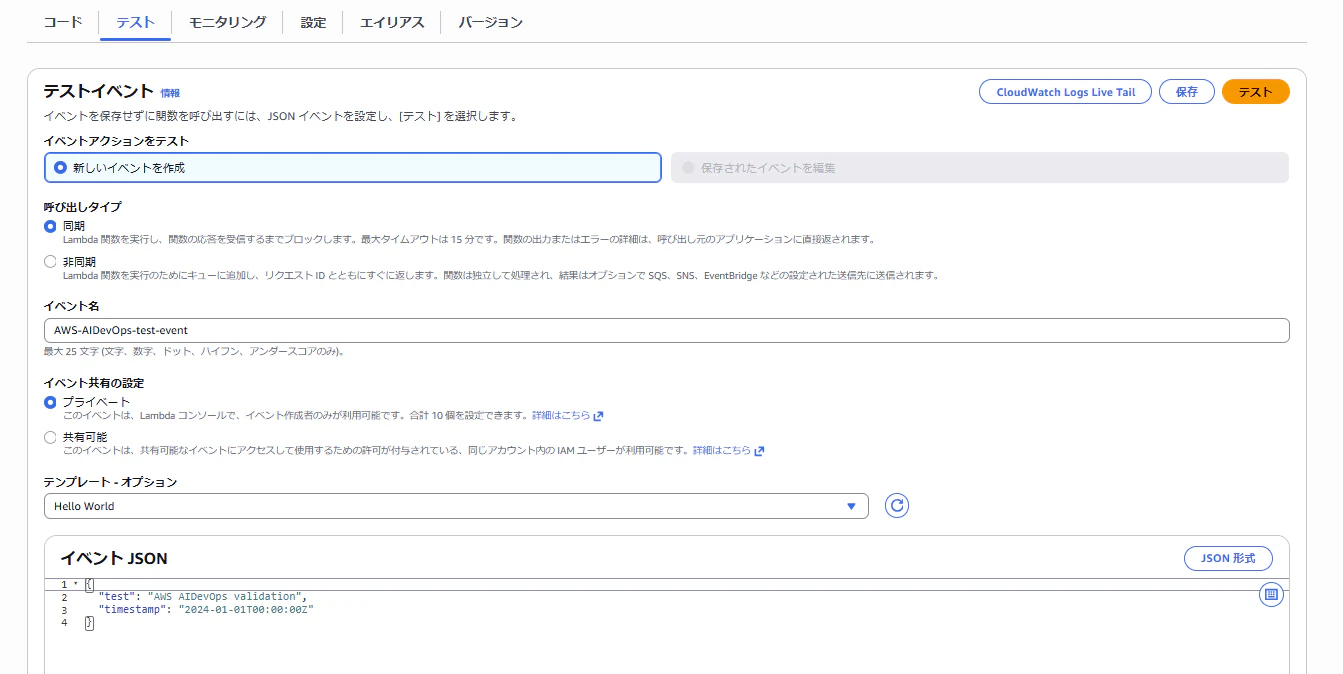
Task: Click the イベント JSON heading
Action: pyautogui.click(x=114, y=558)
